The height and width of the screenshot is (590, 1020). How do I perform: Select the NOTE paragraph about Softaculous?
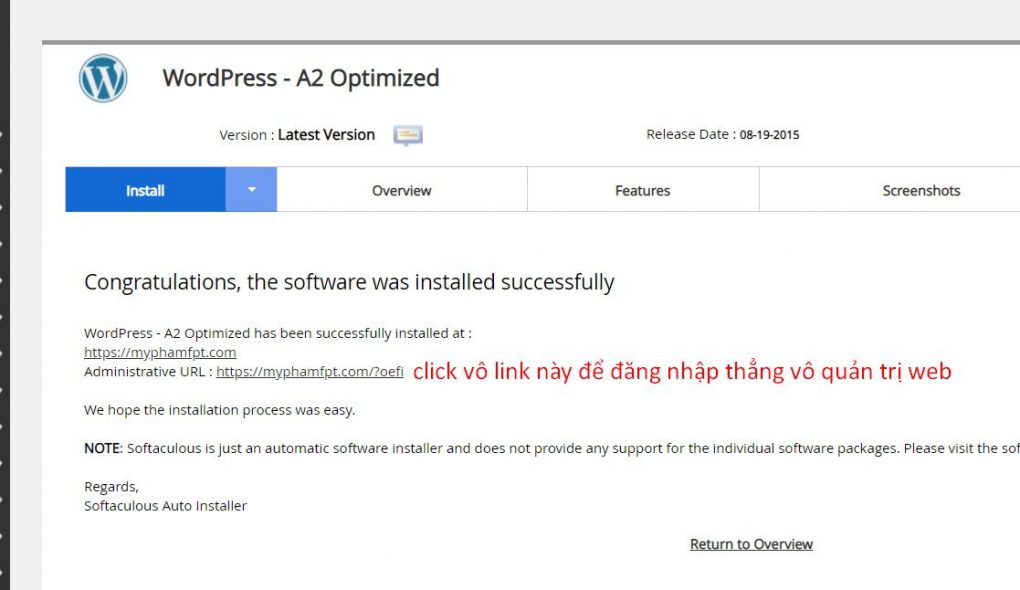[552, 448]
